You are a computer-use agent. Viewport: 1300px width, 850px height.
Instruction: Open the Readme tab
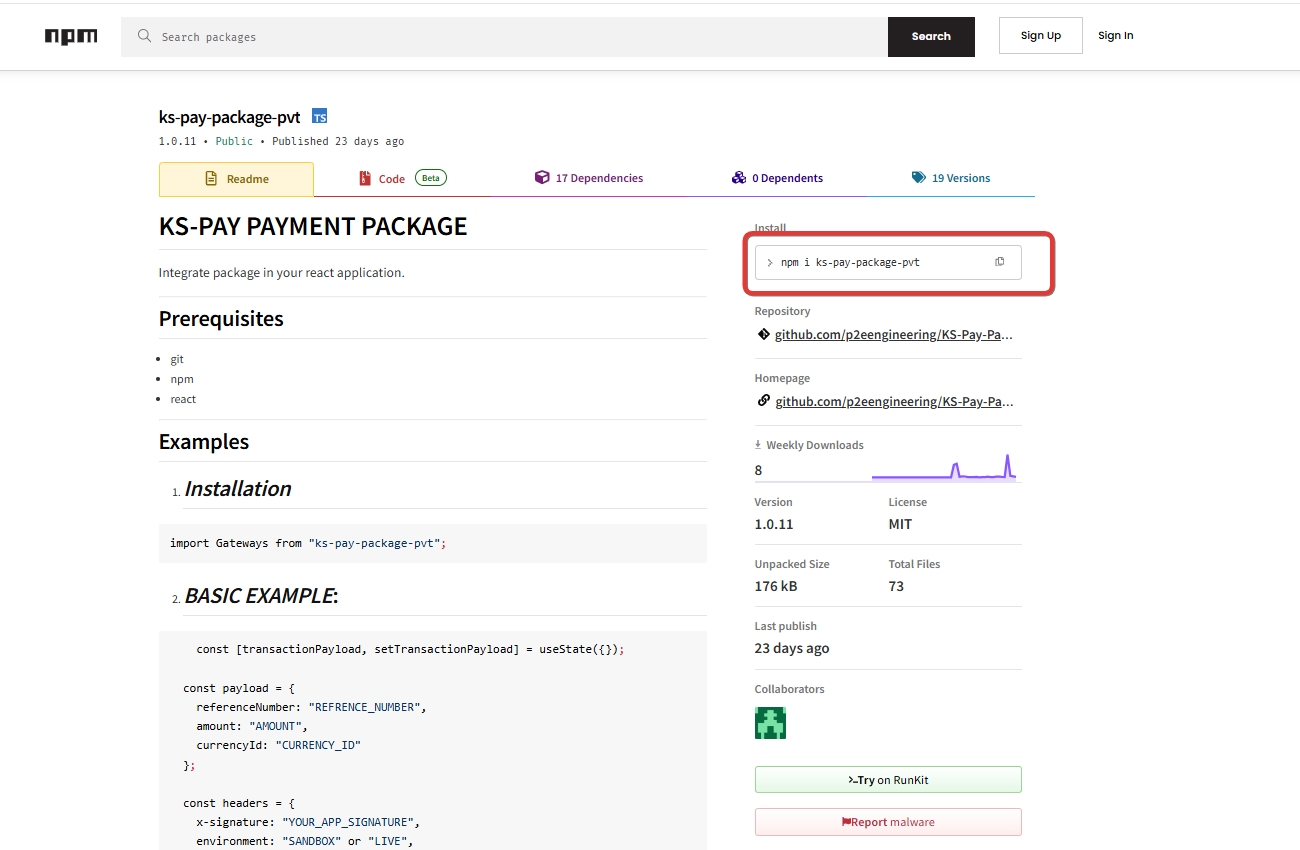[236, 179]
